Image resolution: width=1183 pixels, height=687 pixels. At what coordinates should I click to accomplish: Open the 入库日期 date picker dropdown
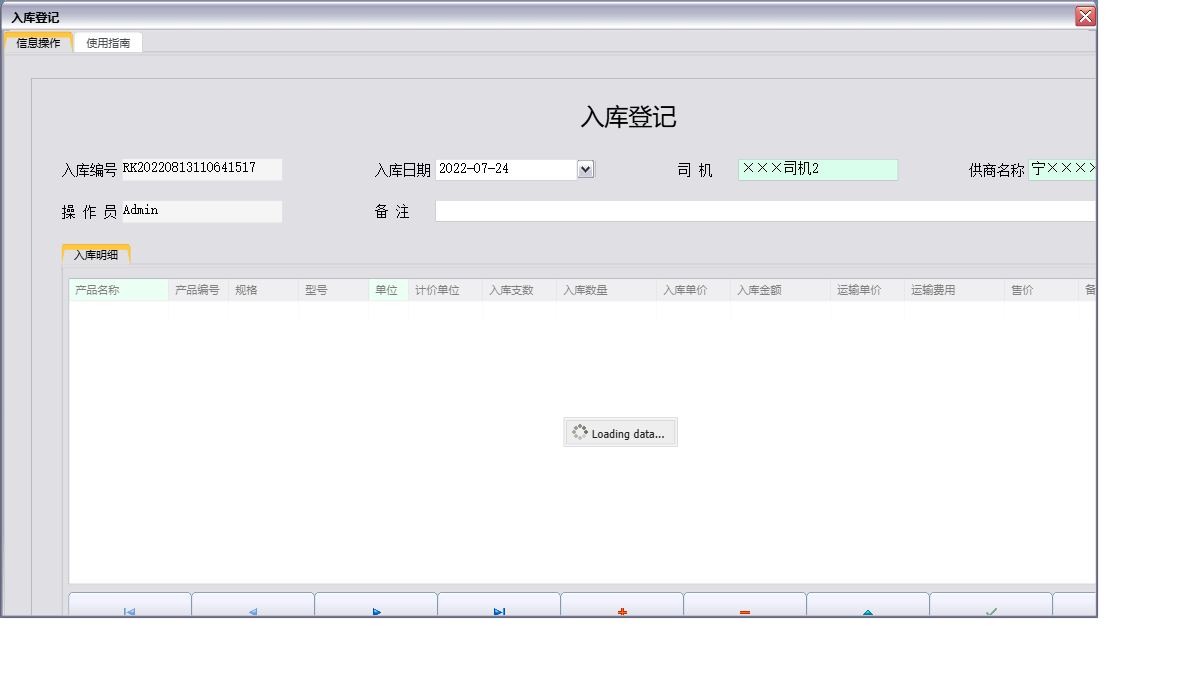585,169
